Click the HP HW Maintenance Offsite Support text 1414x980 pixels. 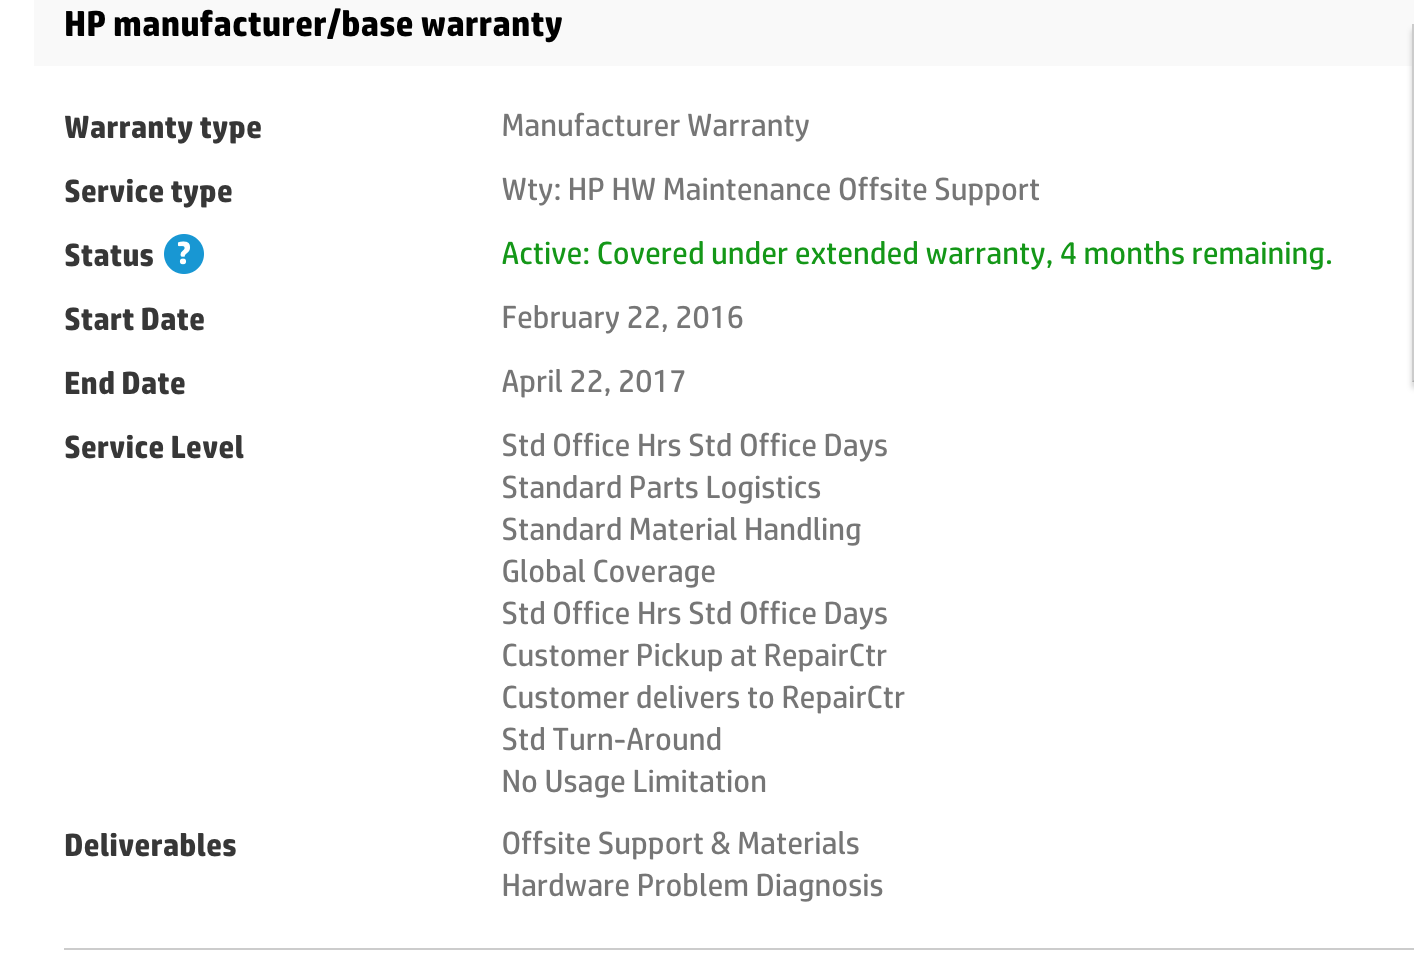pos(770,190)
